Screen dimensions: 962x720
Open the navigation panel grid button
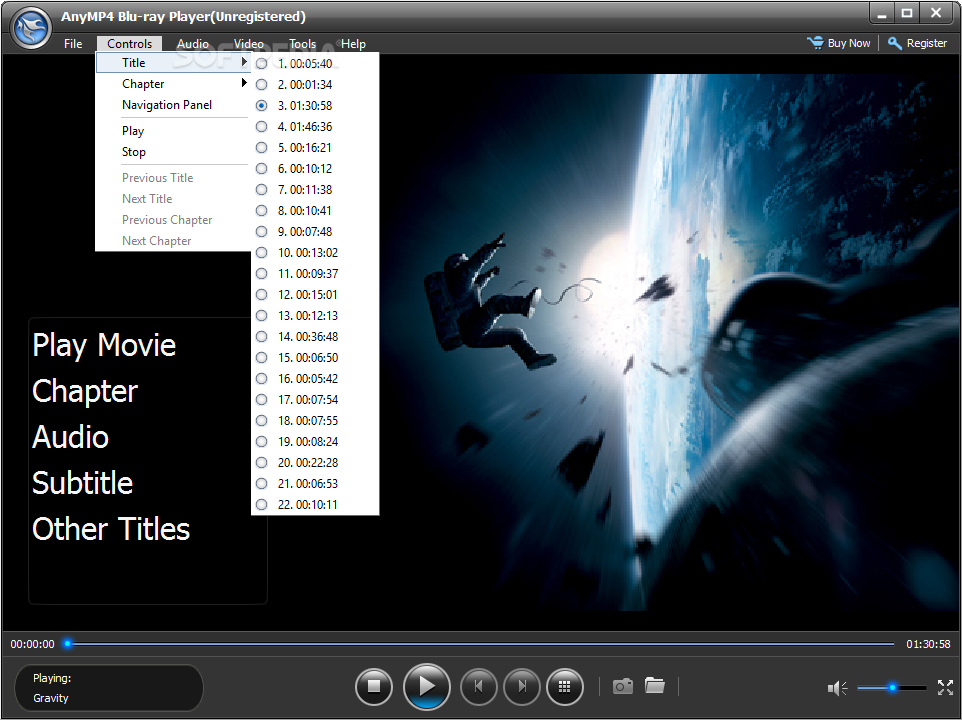pyautogui.click(x=565, y=686)
